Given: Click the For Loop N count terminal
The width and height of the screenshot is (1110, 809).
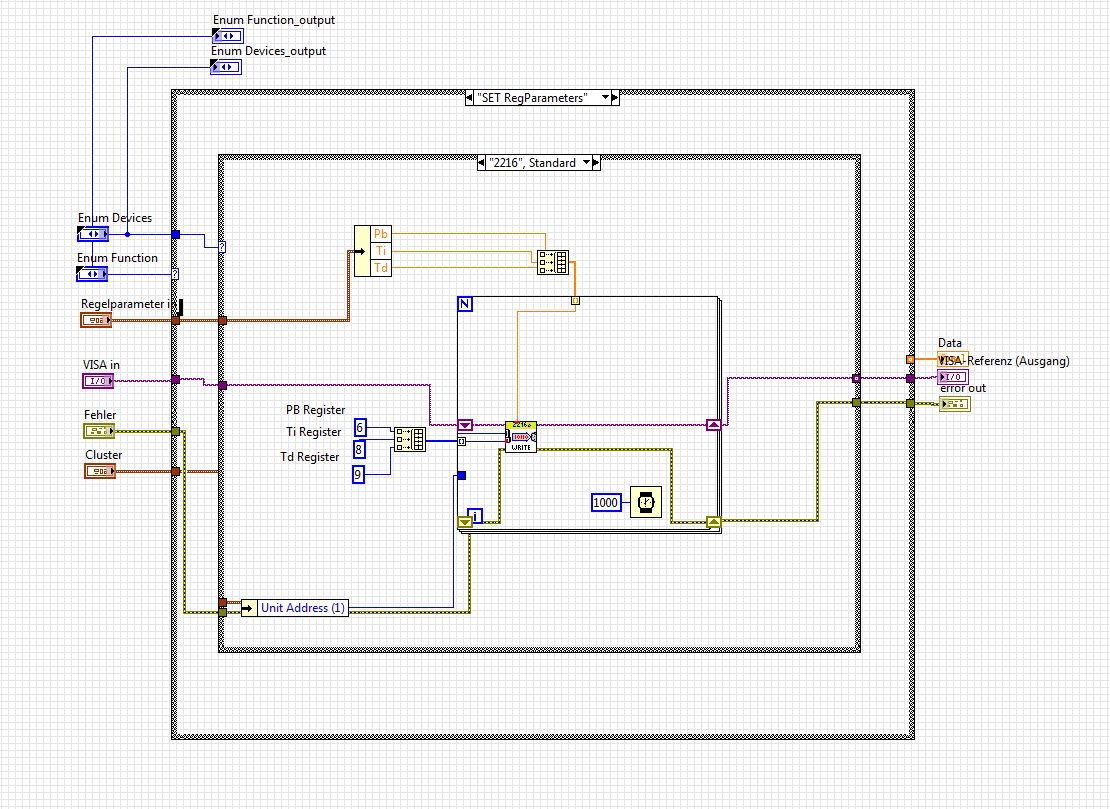Looking at the screenshot, I should [465, 304].
